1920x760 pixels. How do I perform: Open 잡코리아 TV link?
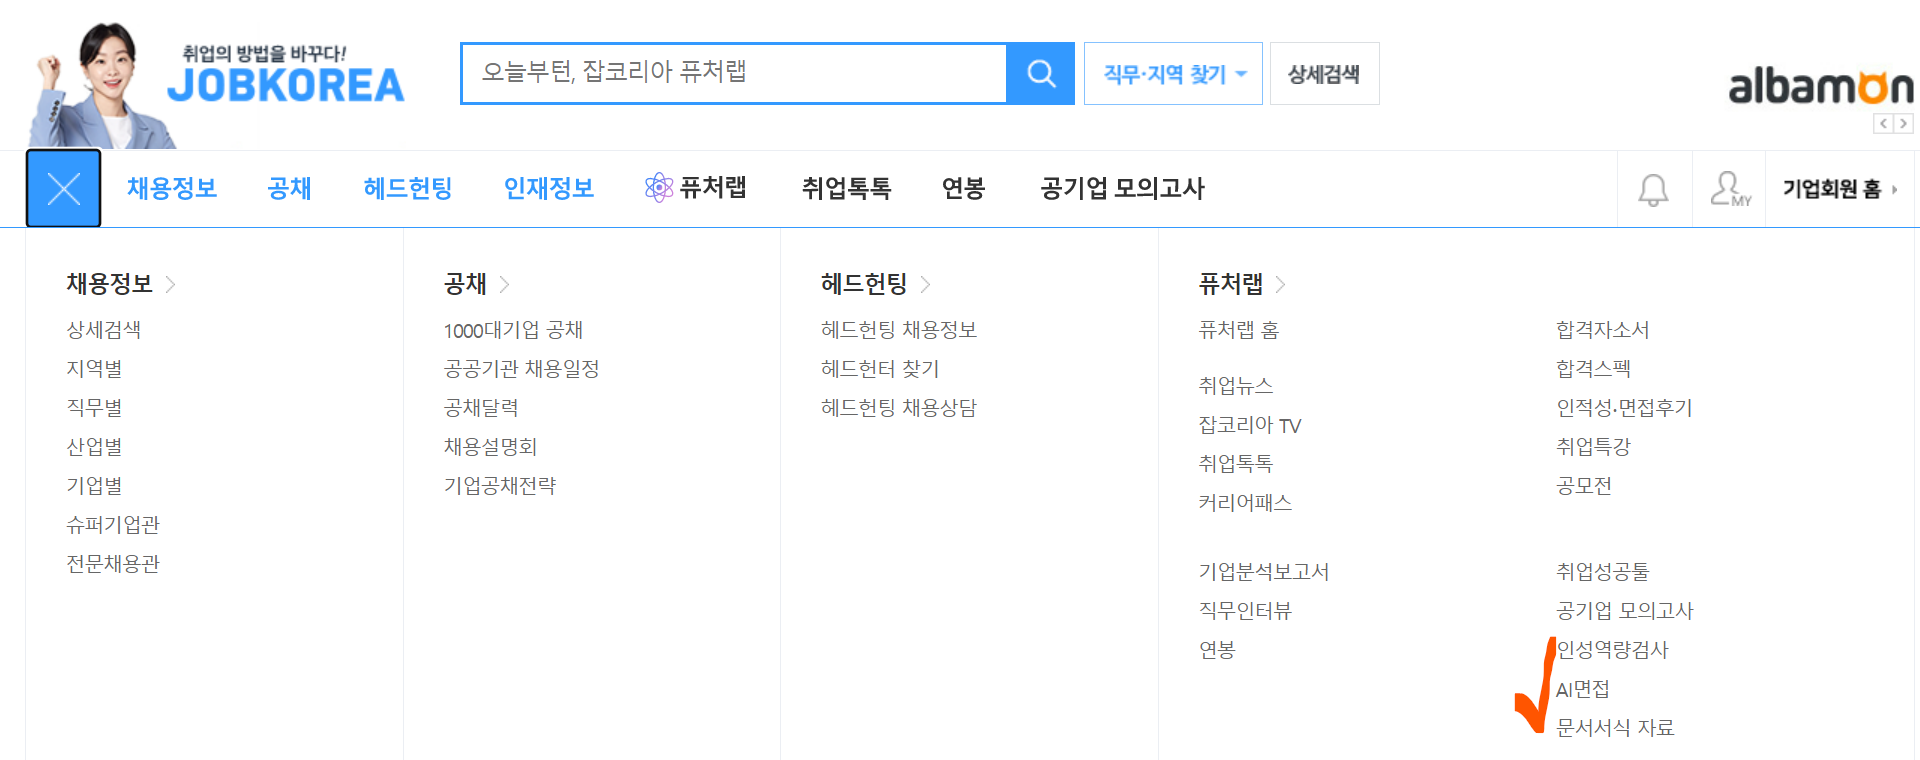1250,425
